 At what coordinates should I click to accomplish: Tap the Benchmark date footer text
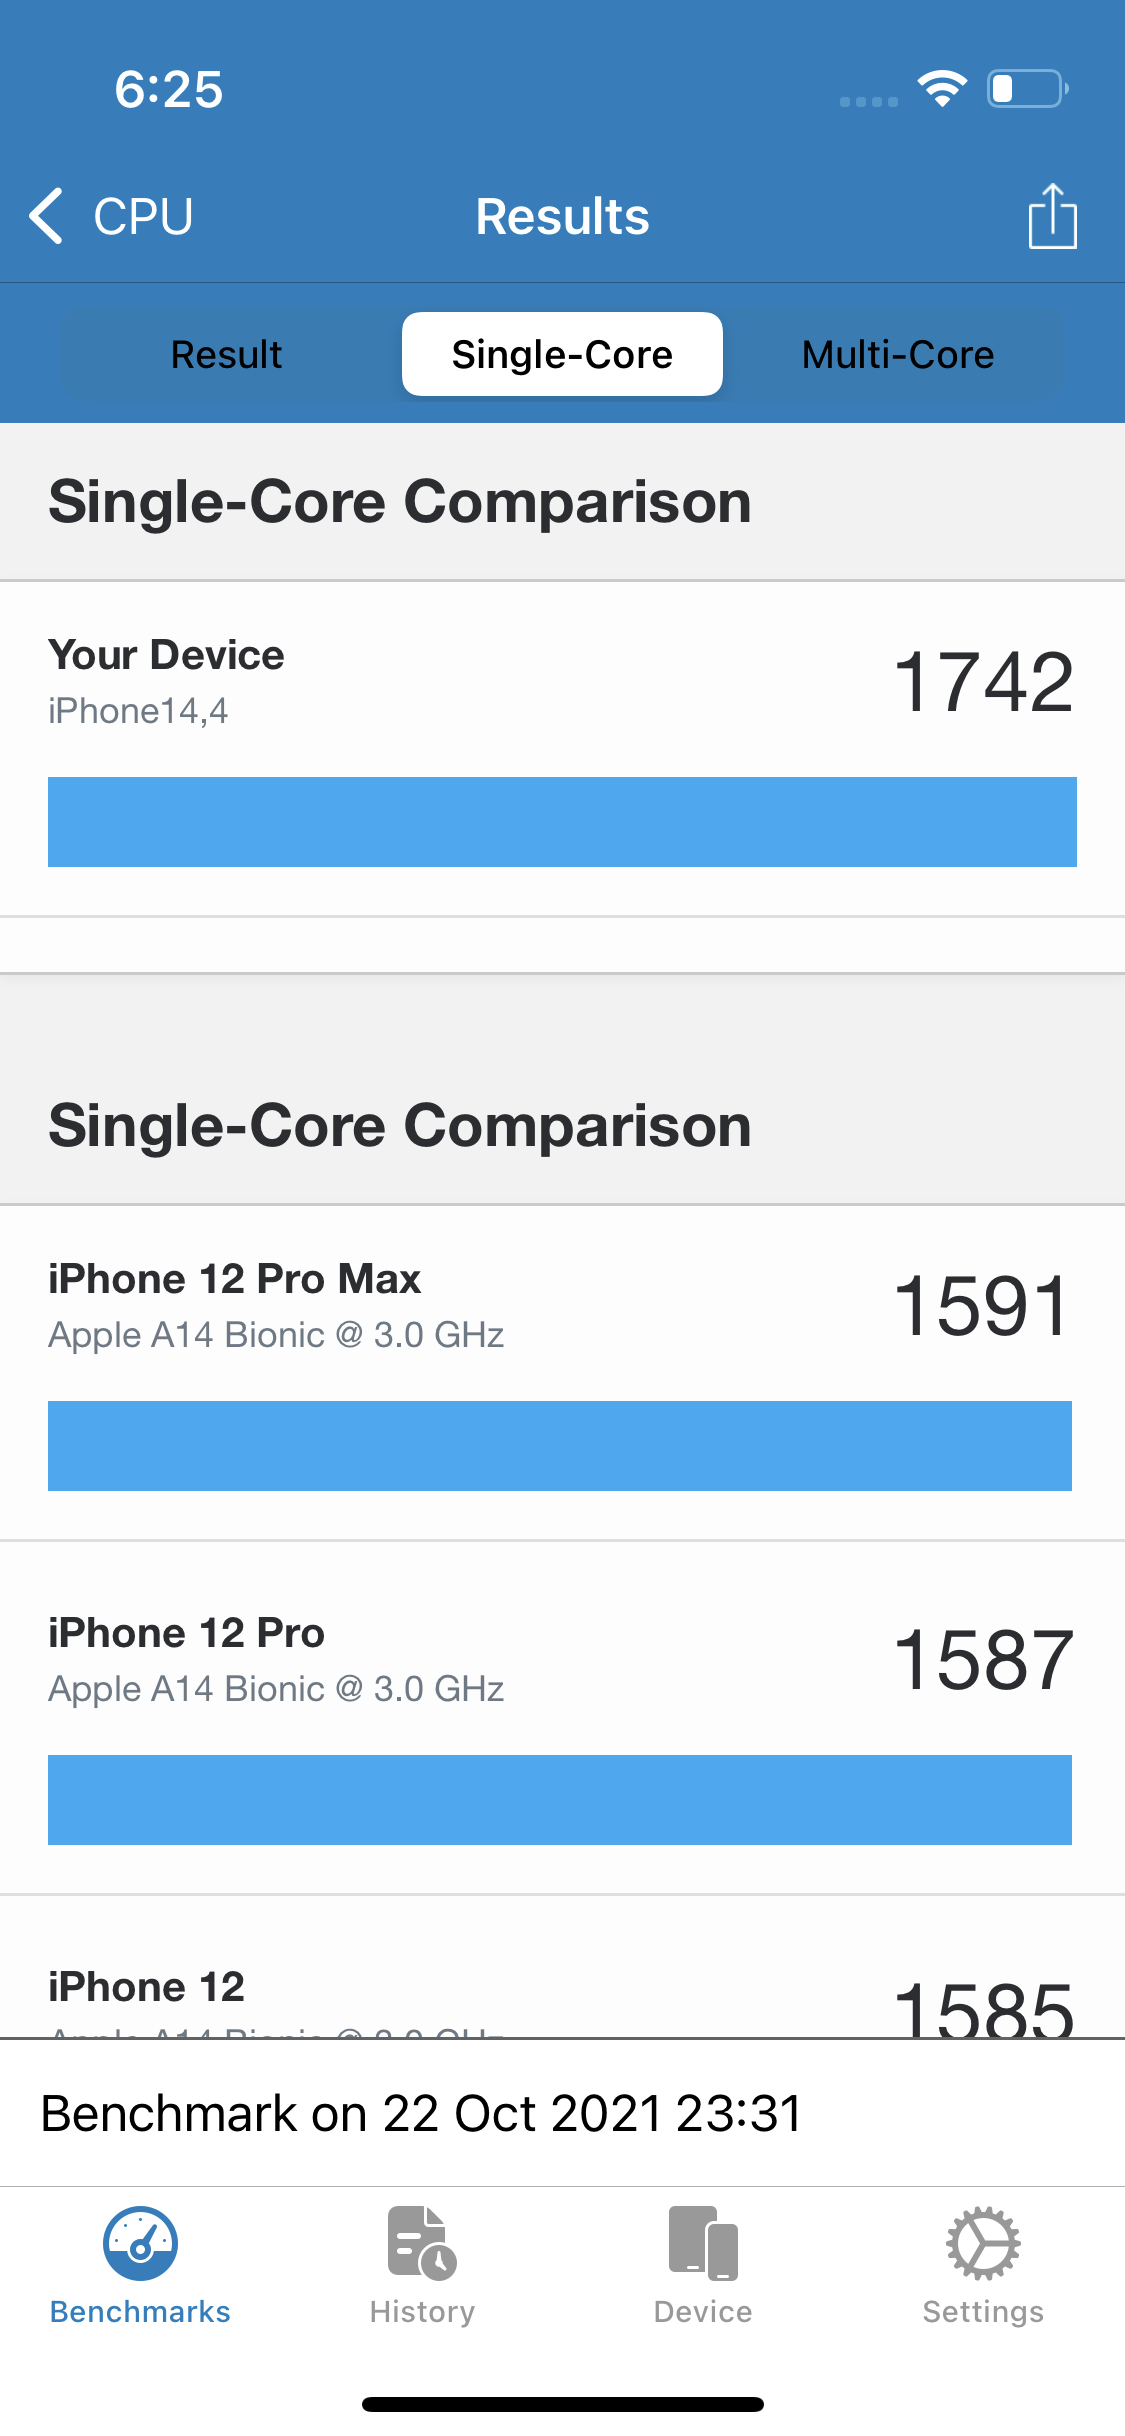pos(421,2114)
